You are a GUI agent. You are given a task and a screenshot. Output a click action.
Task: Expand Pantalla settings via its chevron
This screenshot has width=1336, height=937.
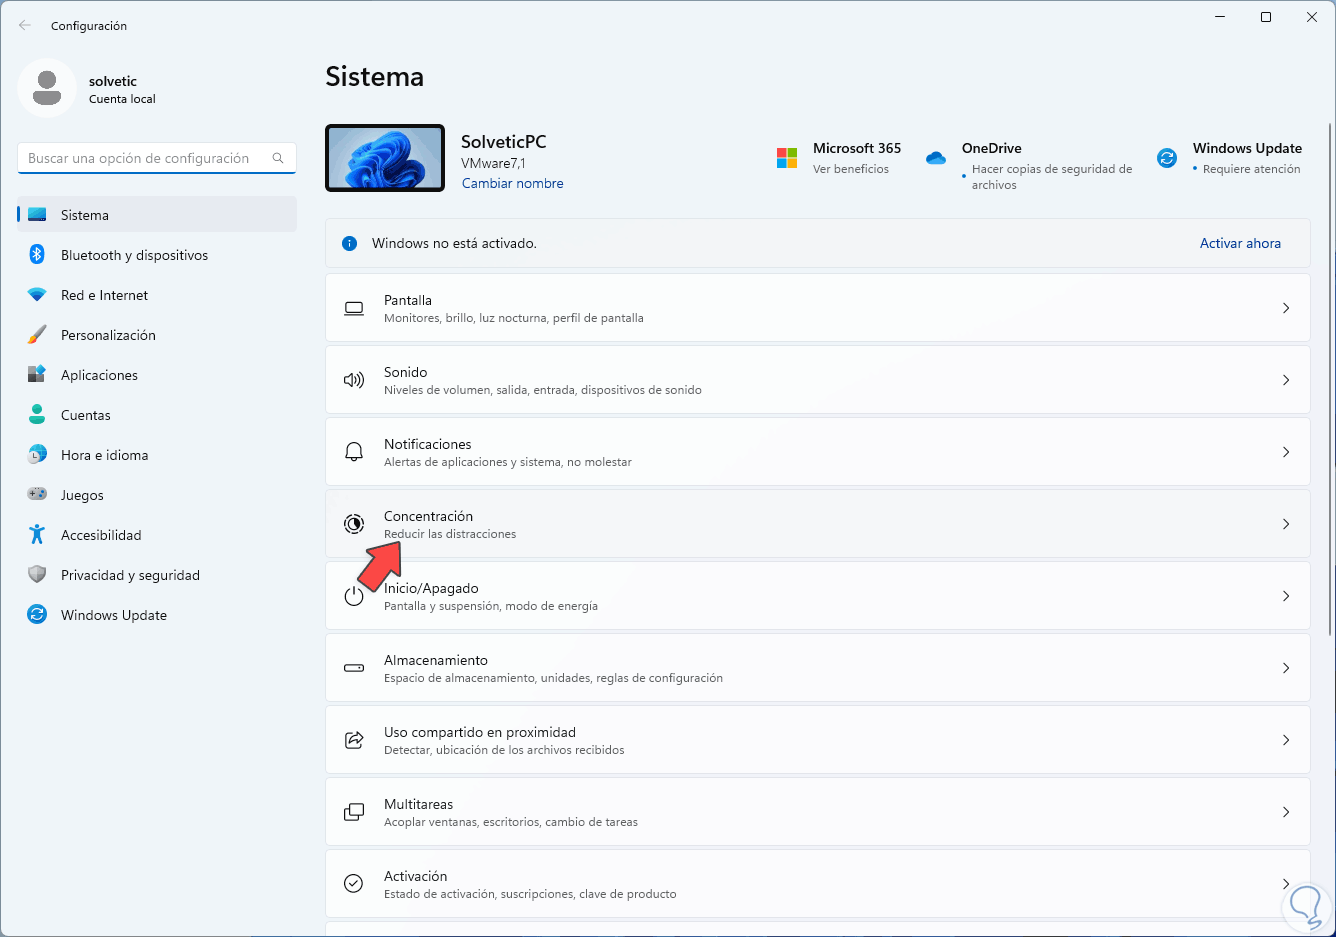1286,308
